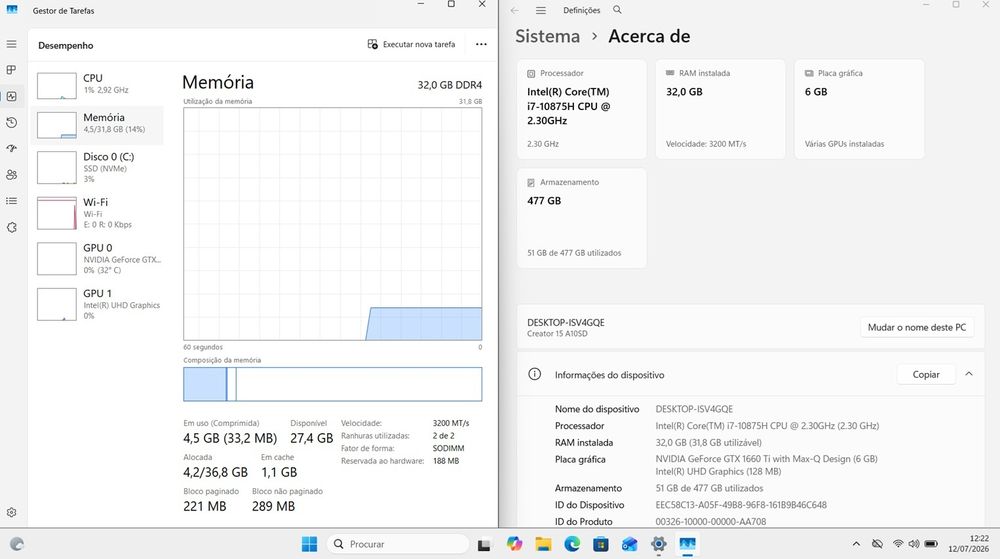Click ID do Dispositivo value
1000x559 pixels.
pos(741,505)
